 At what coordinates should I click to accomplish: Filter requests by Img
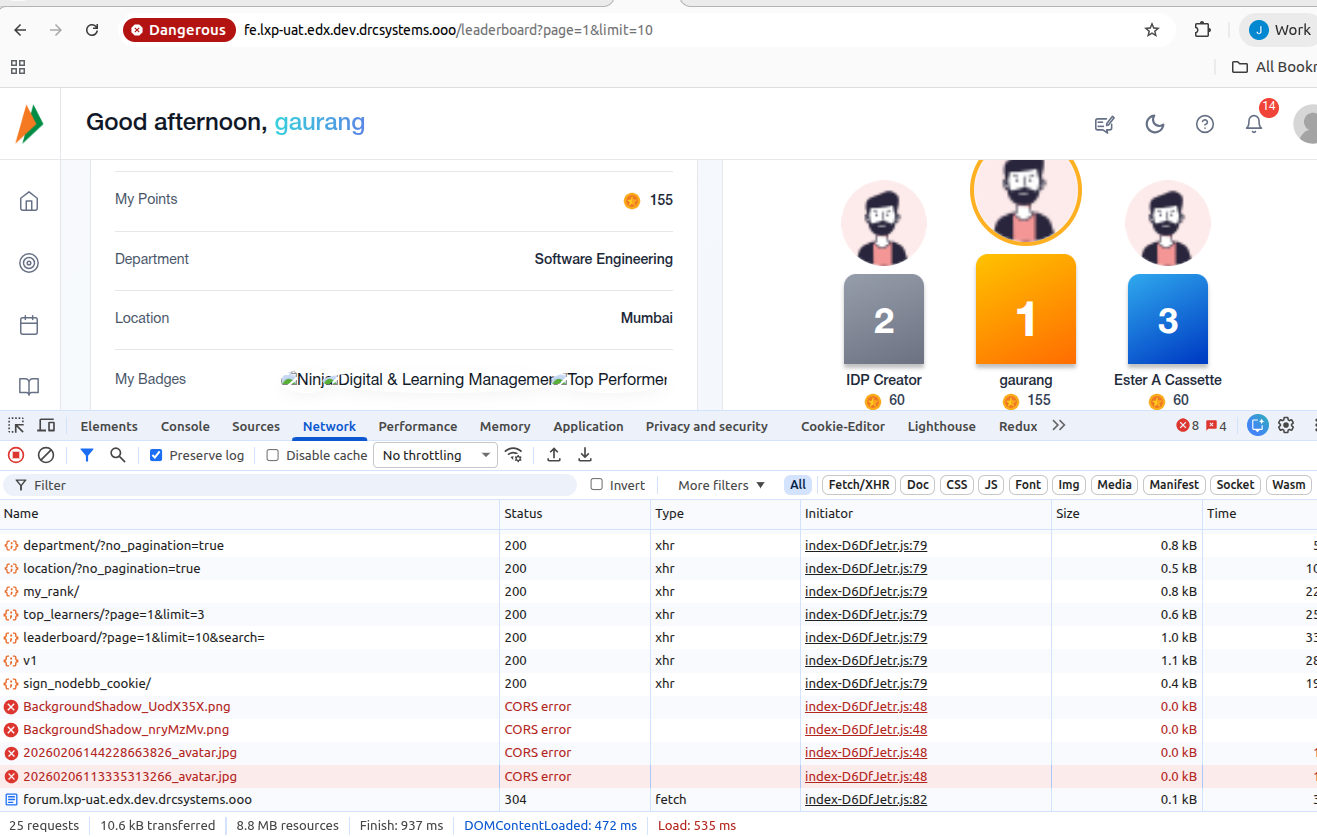coord(1069,485)
